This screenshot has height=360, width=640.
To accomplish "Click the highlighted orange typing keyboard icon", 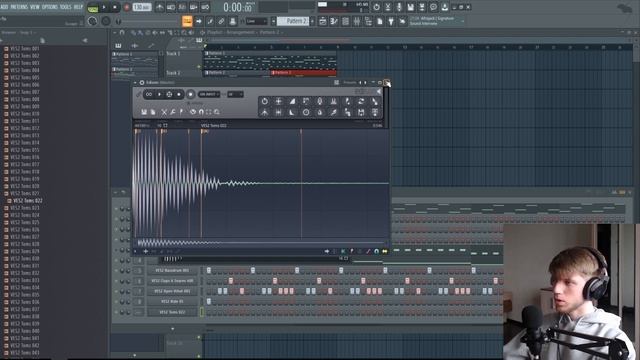I will 187,21.
